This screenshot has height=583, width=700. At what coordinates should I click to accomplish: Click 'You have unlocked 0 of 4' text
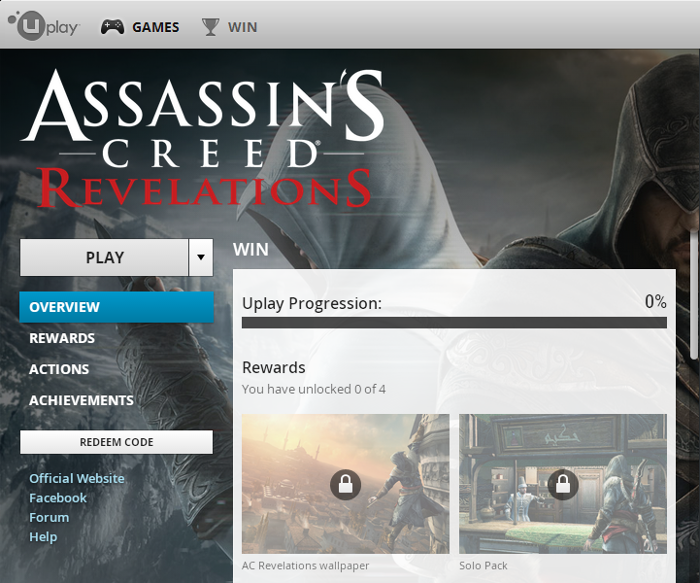tap(314, 389)
